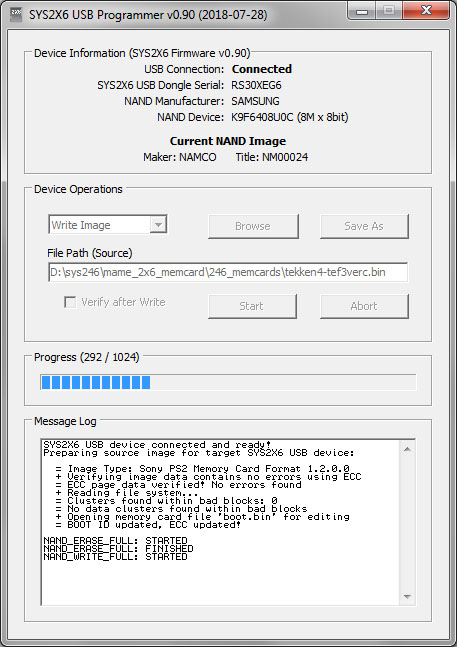
Task: Click the blue progress bar
Action: pyautogui.click(x=228, y=383)
